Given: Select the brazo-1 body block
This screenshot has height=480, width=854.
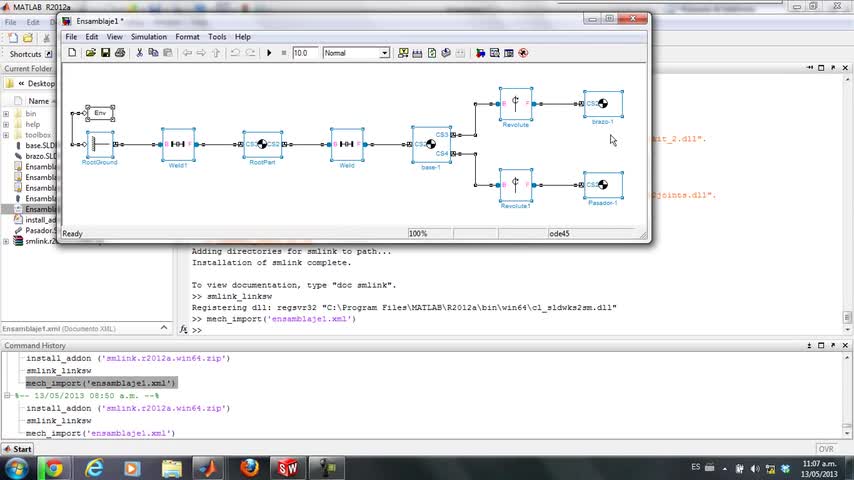Looking at the screenshot, I should pyautogui.click(x=603, y=104).
